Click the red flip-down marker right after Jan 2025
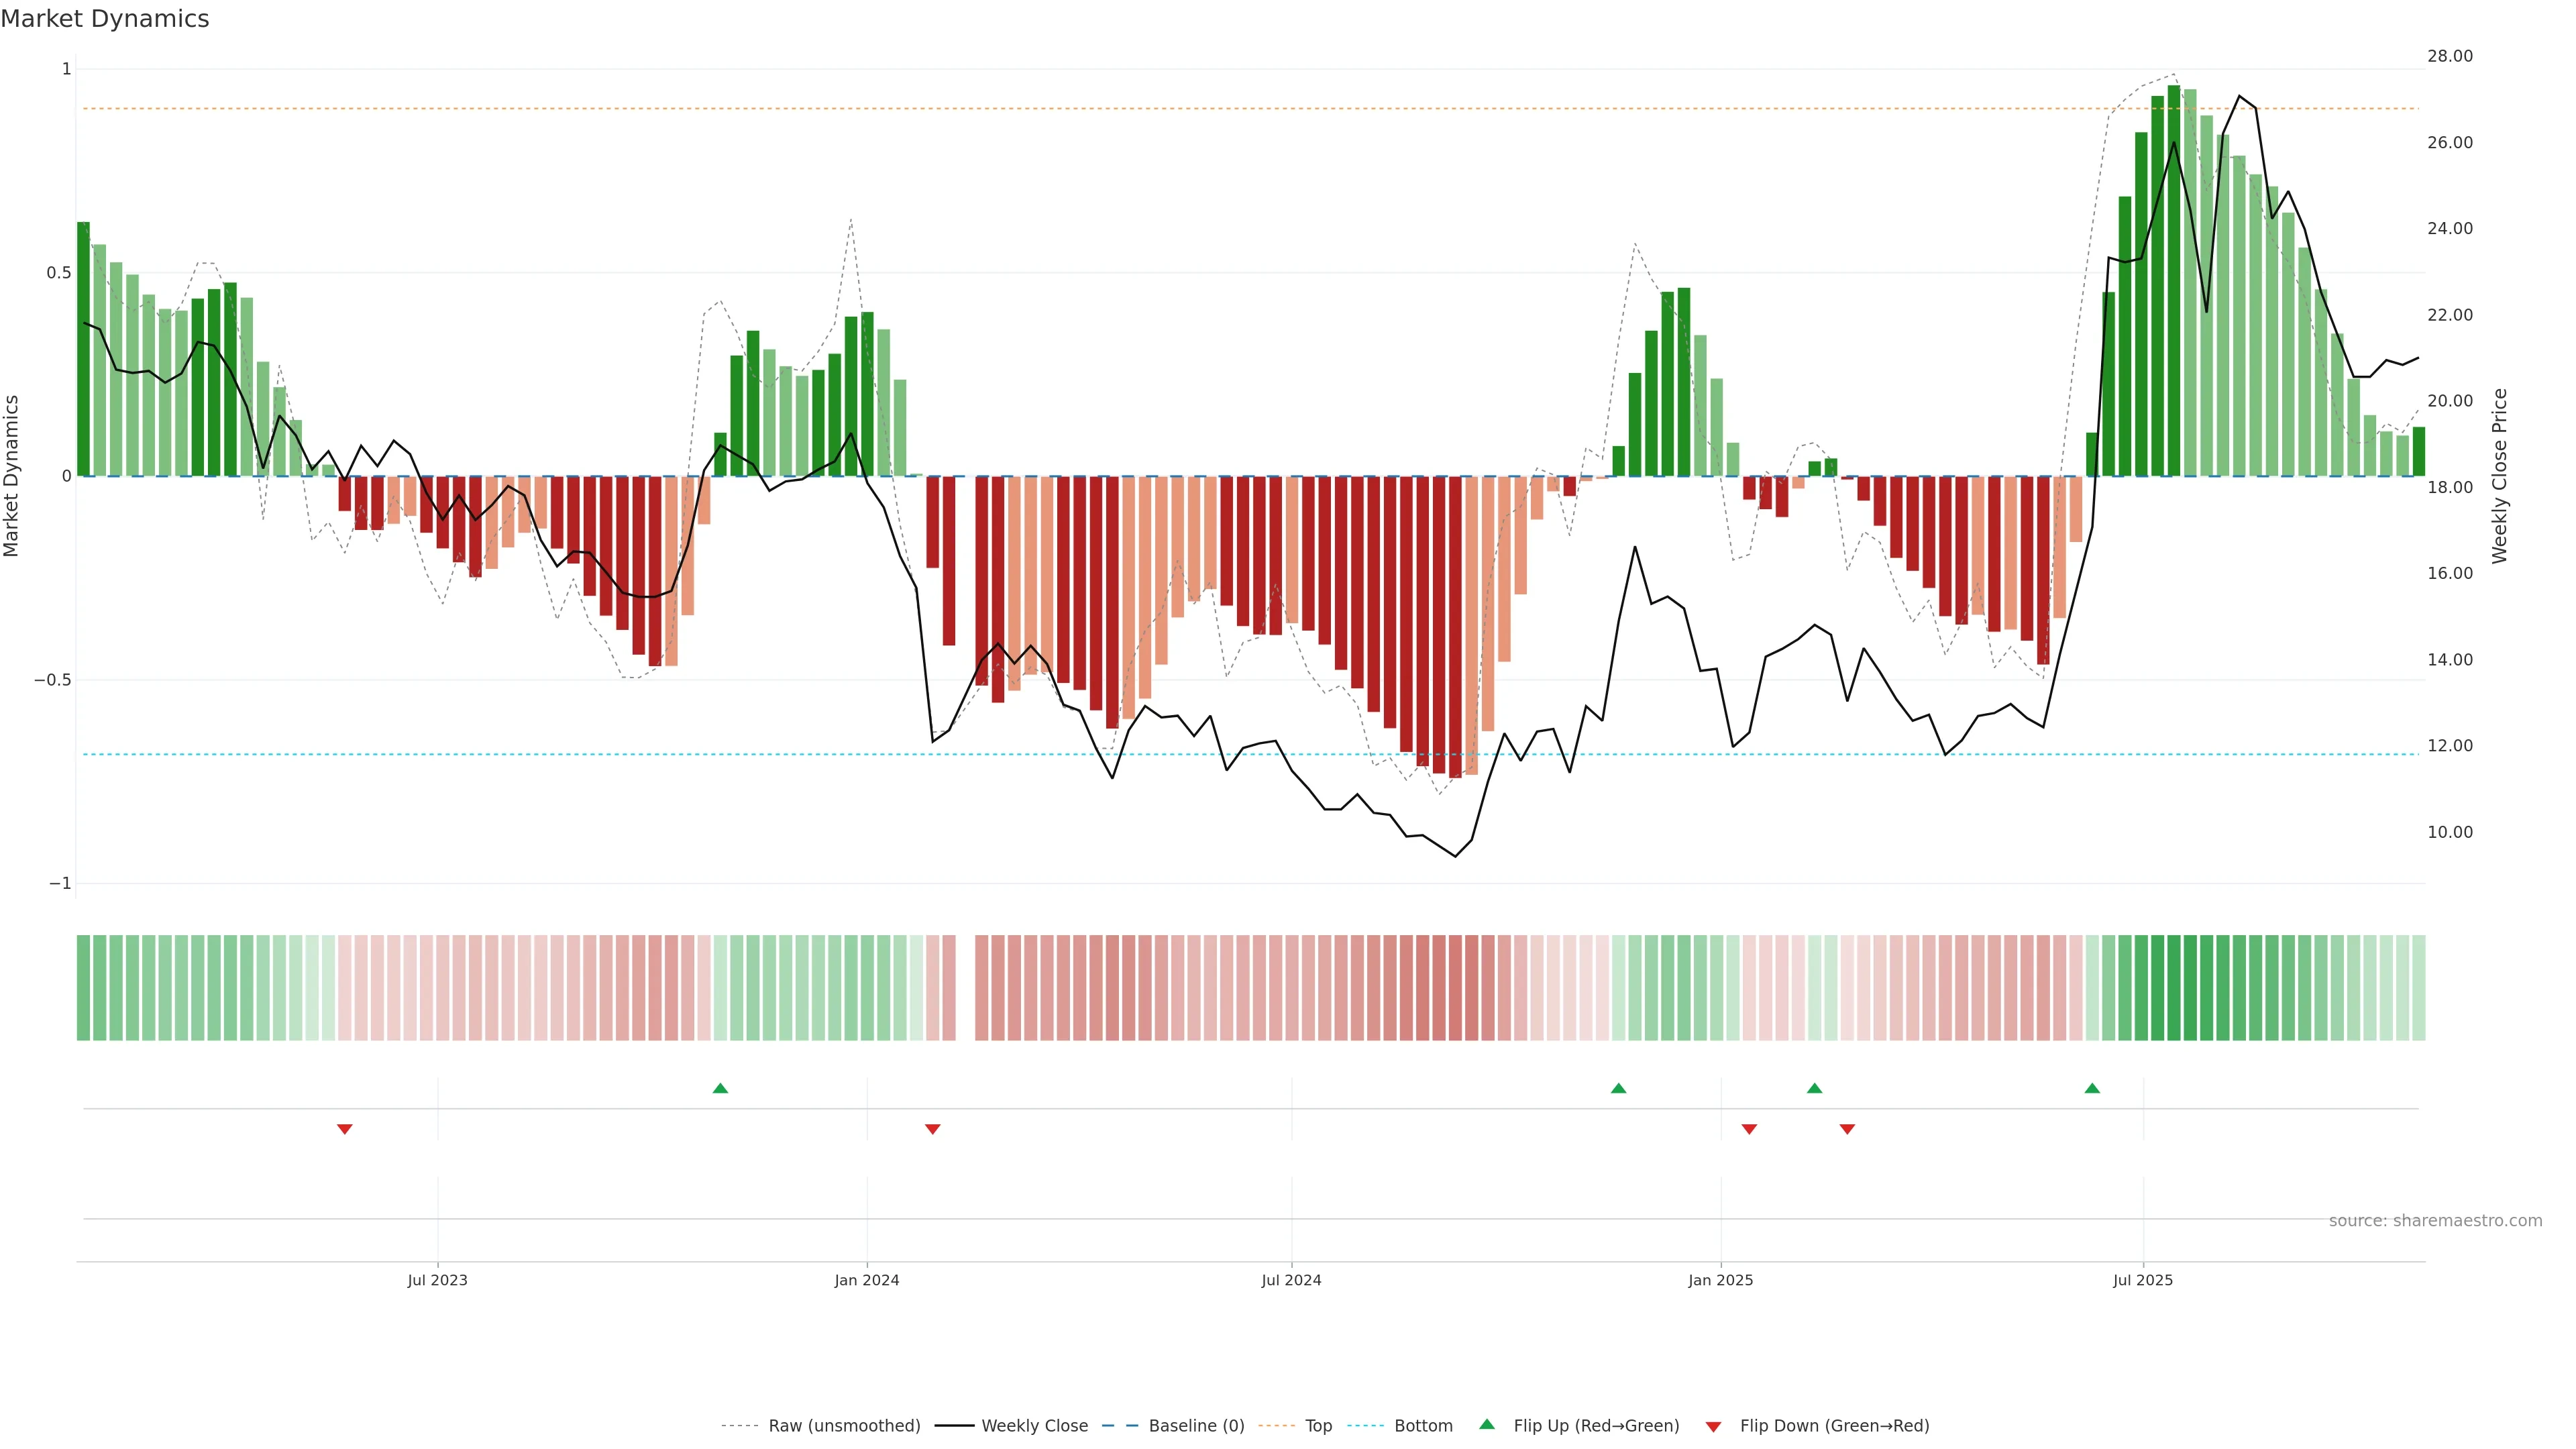Screen dimensions: 2576x1449 point(1749,1129)
